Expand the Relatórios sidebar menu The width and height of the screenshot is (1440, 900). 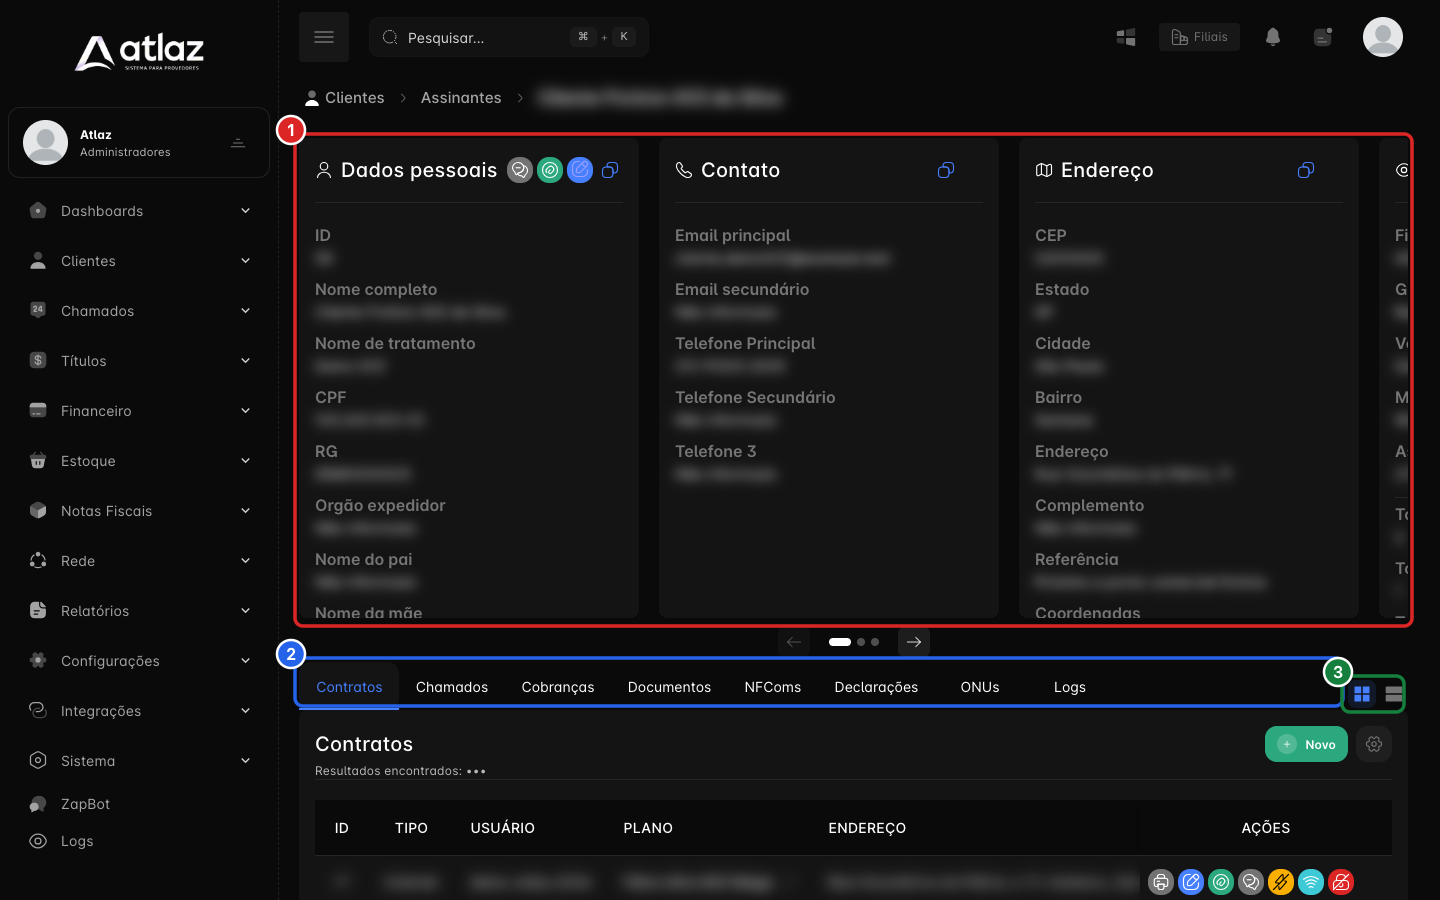click(140, 611)
